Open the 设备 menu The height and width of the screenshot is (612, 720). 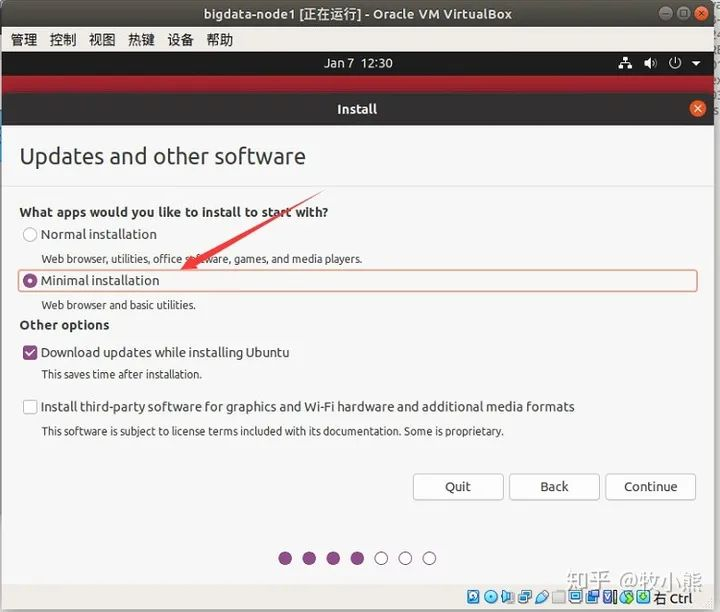(180, 40)
